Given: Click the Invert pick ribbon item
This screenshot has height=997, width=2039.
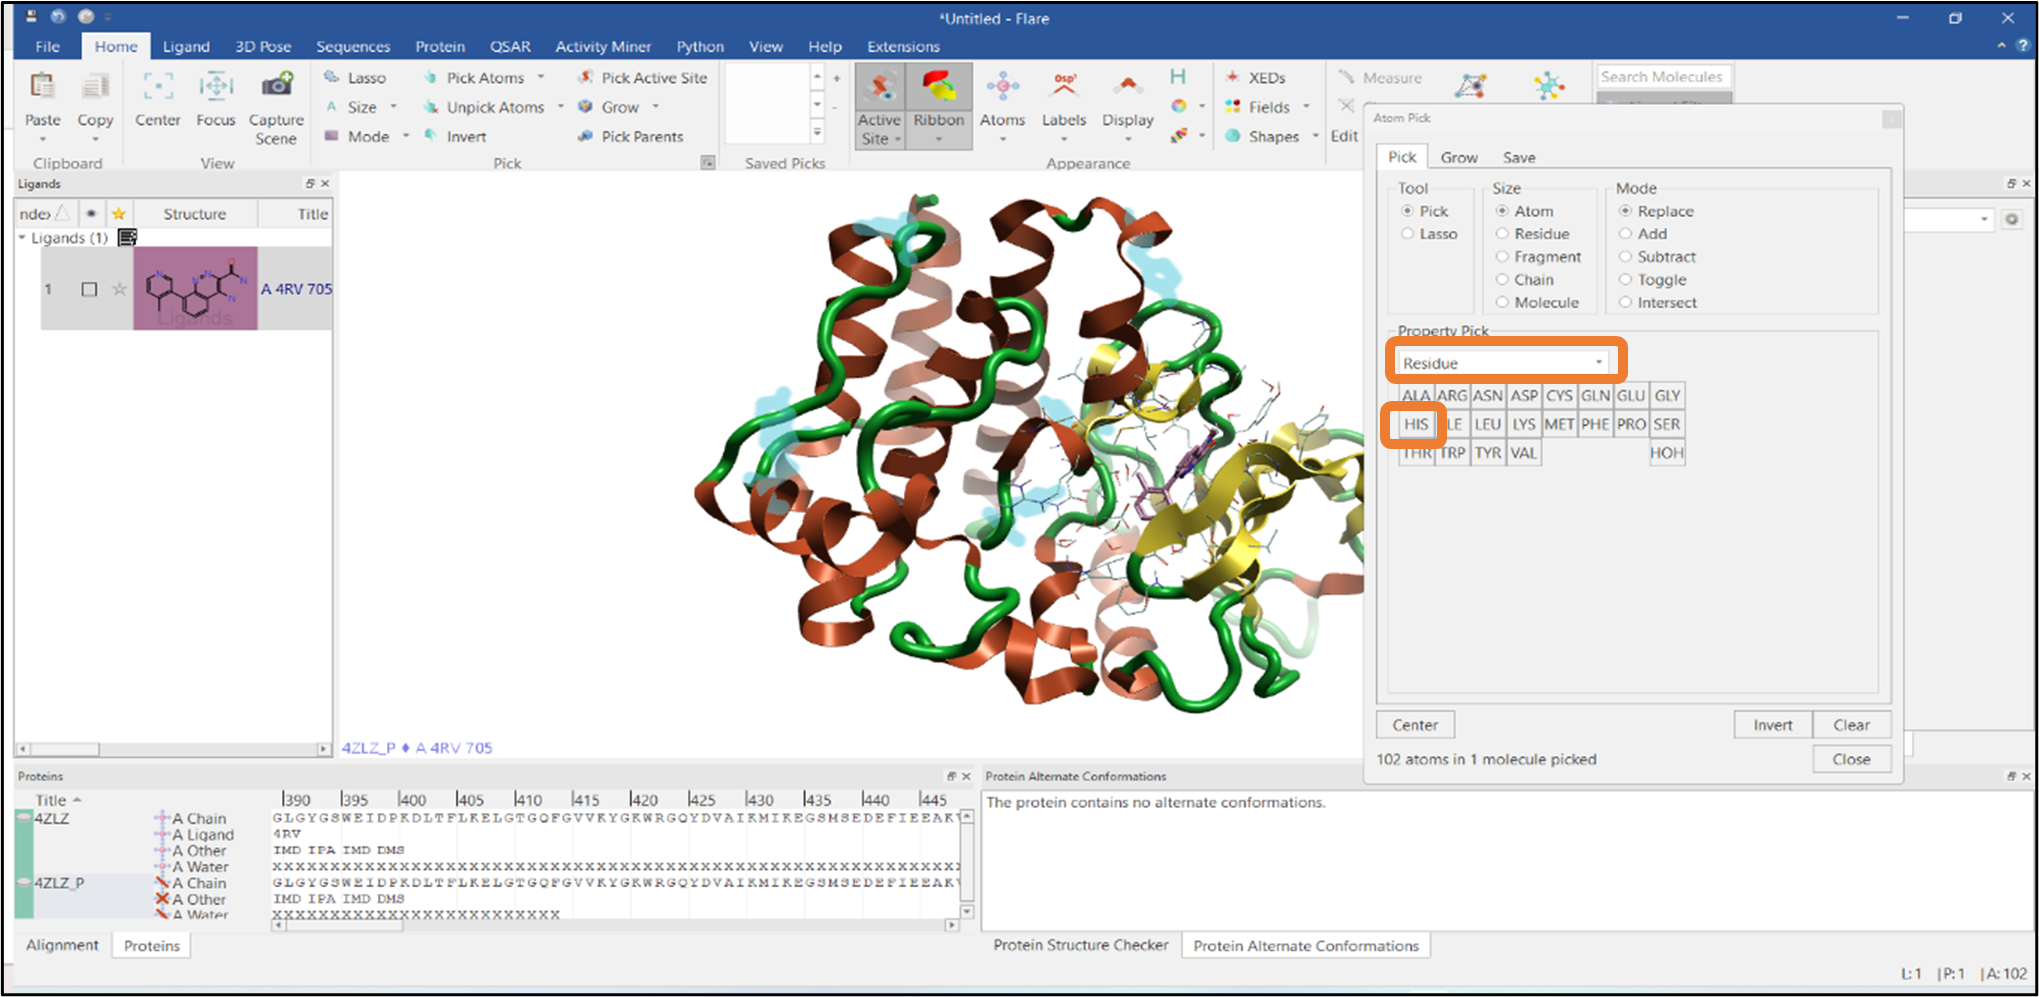Looking at the screenshot, I should (455, 136).
